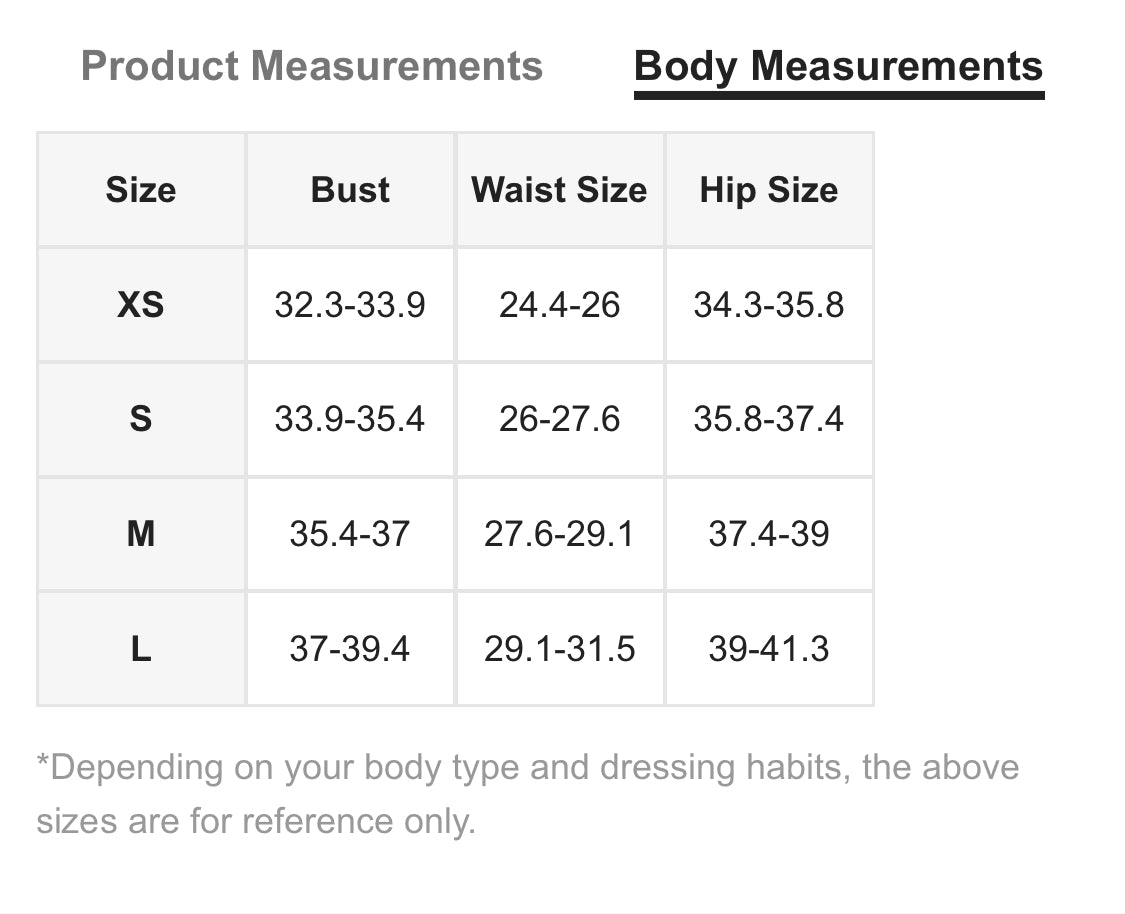
Task: Click the Hip Size column header
Action: pos(768,190)
